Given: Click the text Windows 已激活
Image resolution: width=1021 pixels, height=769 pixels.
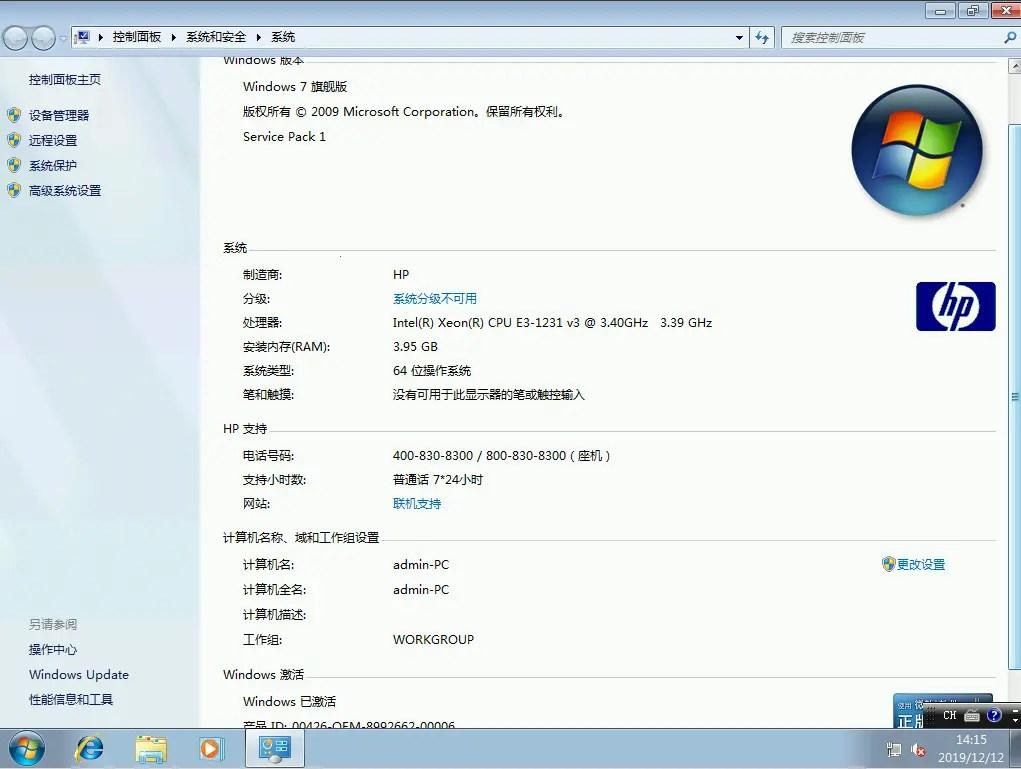Looking at the screenshot, I should tap(289, 701).
